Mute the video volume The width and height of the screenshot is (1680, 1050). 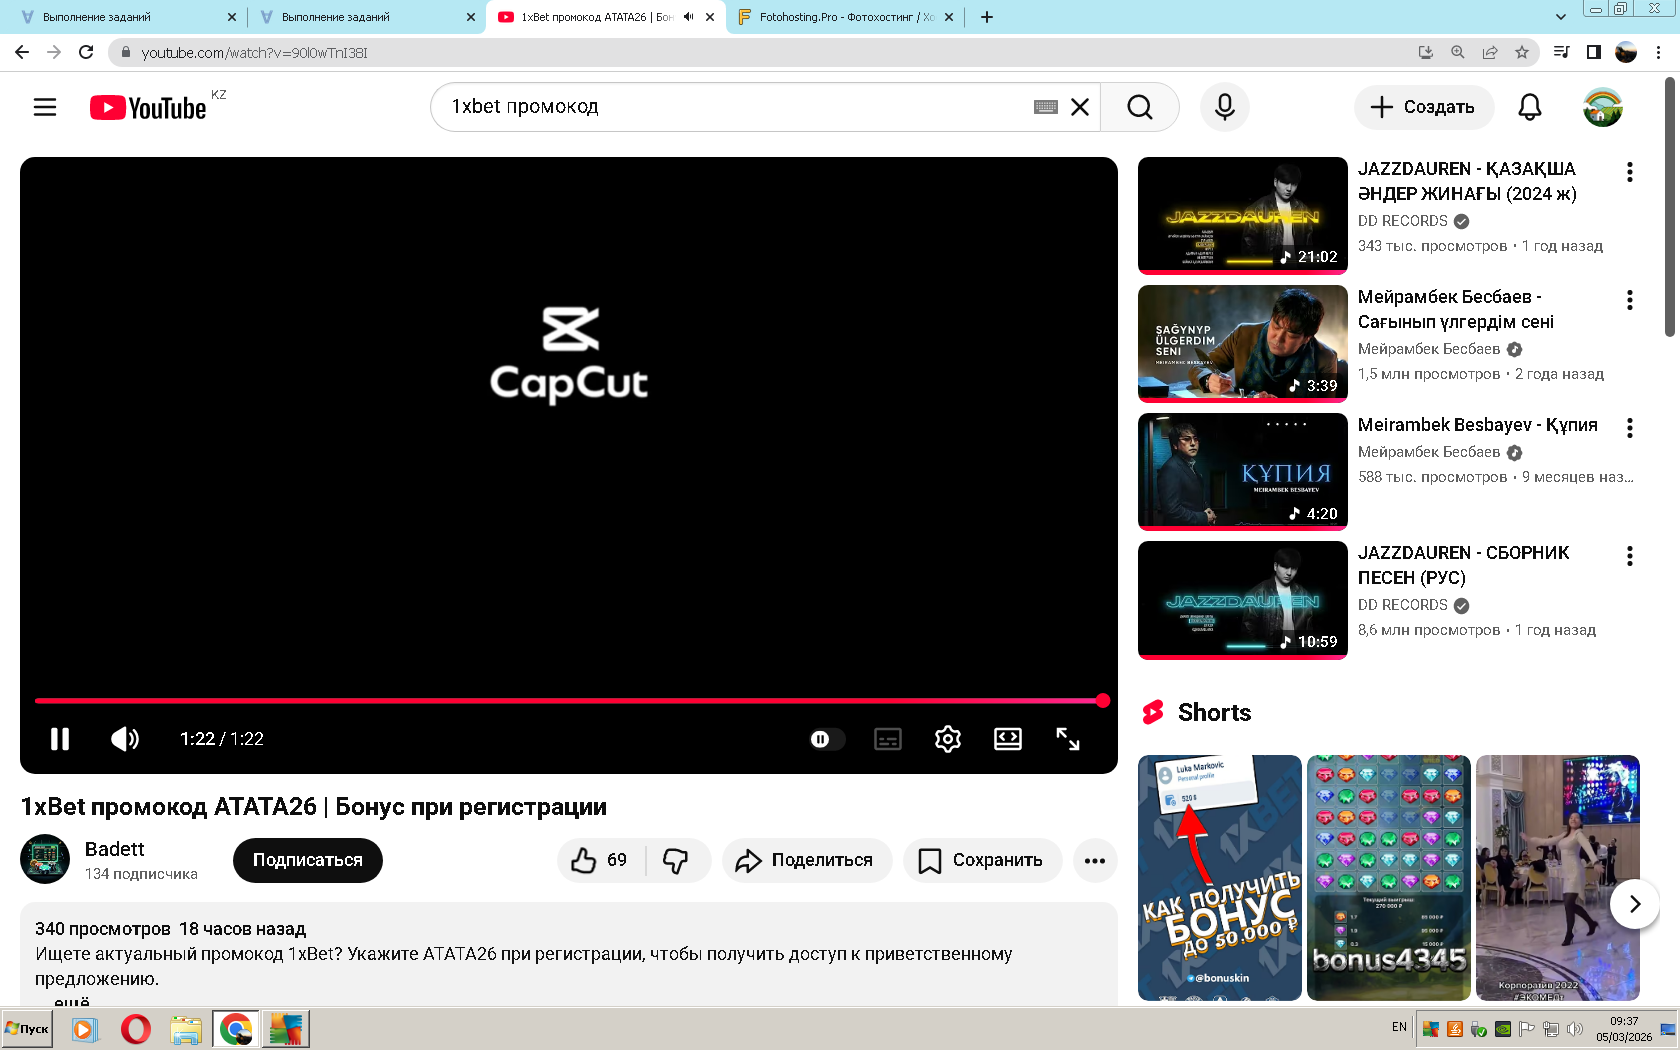tap(125, 739)
